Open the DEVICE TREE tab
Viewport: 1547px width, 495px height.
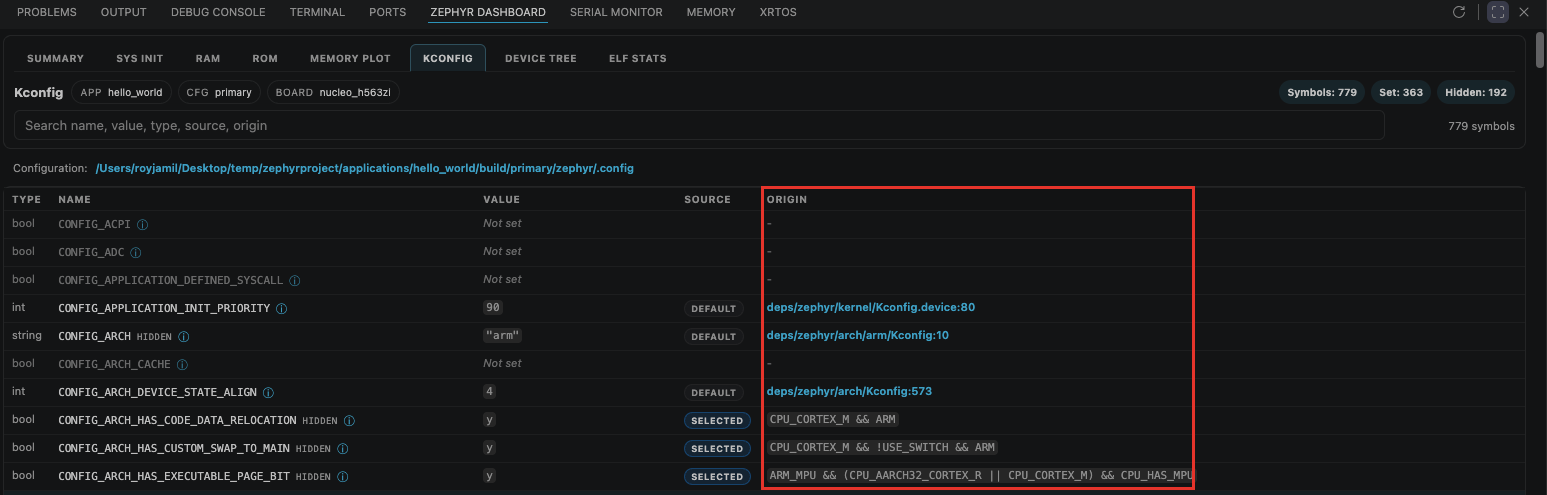(x=541, y=58)
